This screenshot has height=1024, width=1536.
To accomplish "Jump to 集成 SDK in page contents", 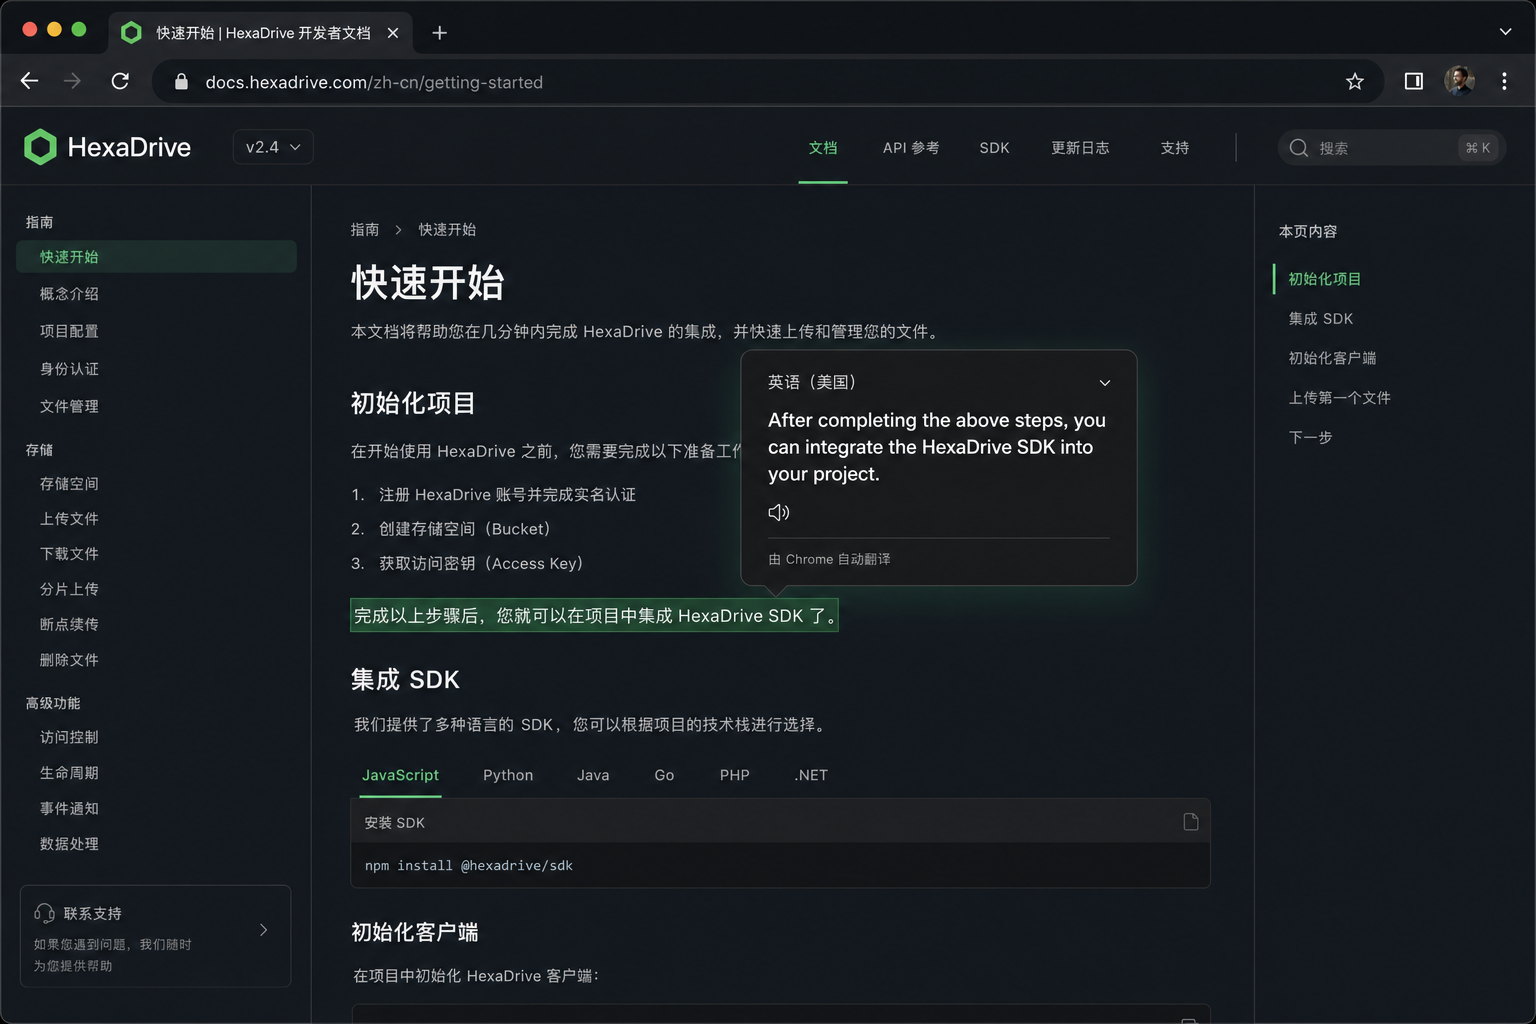I will 1321,318.
